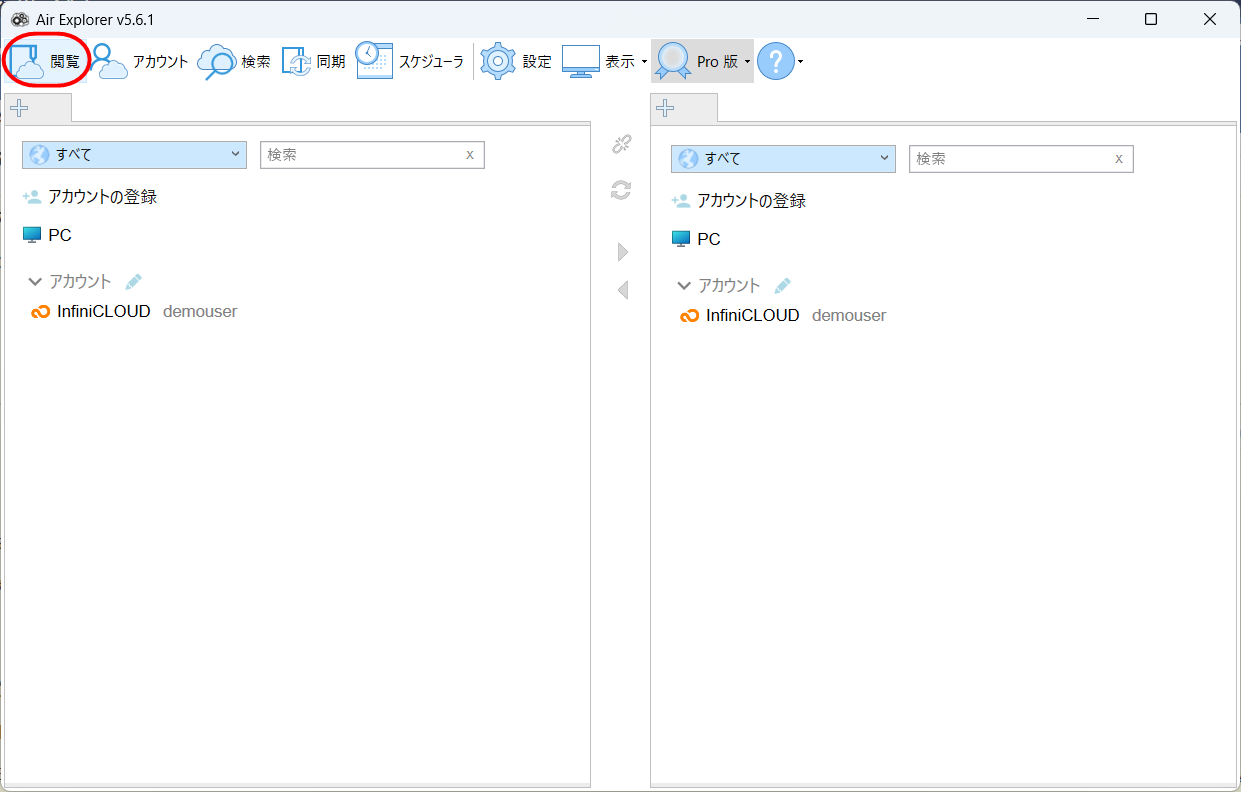Expand the 表示 view dropdown
1241x792 pixels.
(605, 61)
